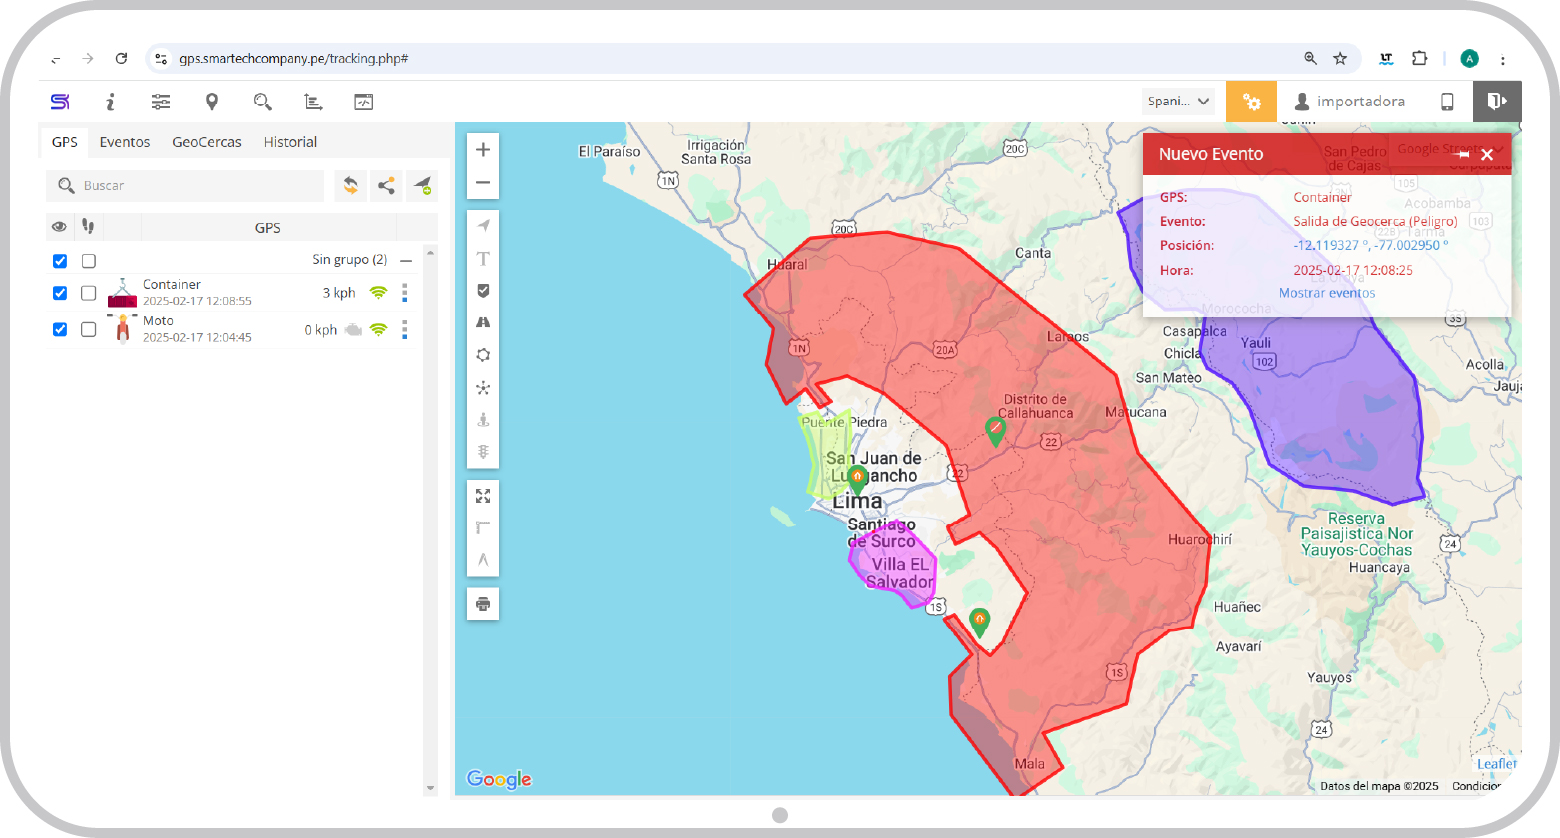Screen dimensions: 1560x838
Task: Open the fullscreen map toggle icon
Action: (x=483, y=496)
